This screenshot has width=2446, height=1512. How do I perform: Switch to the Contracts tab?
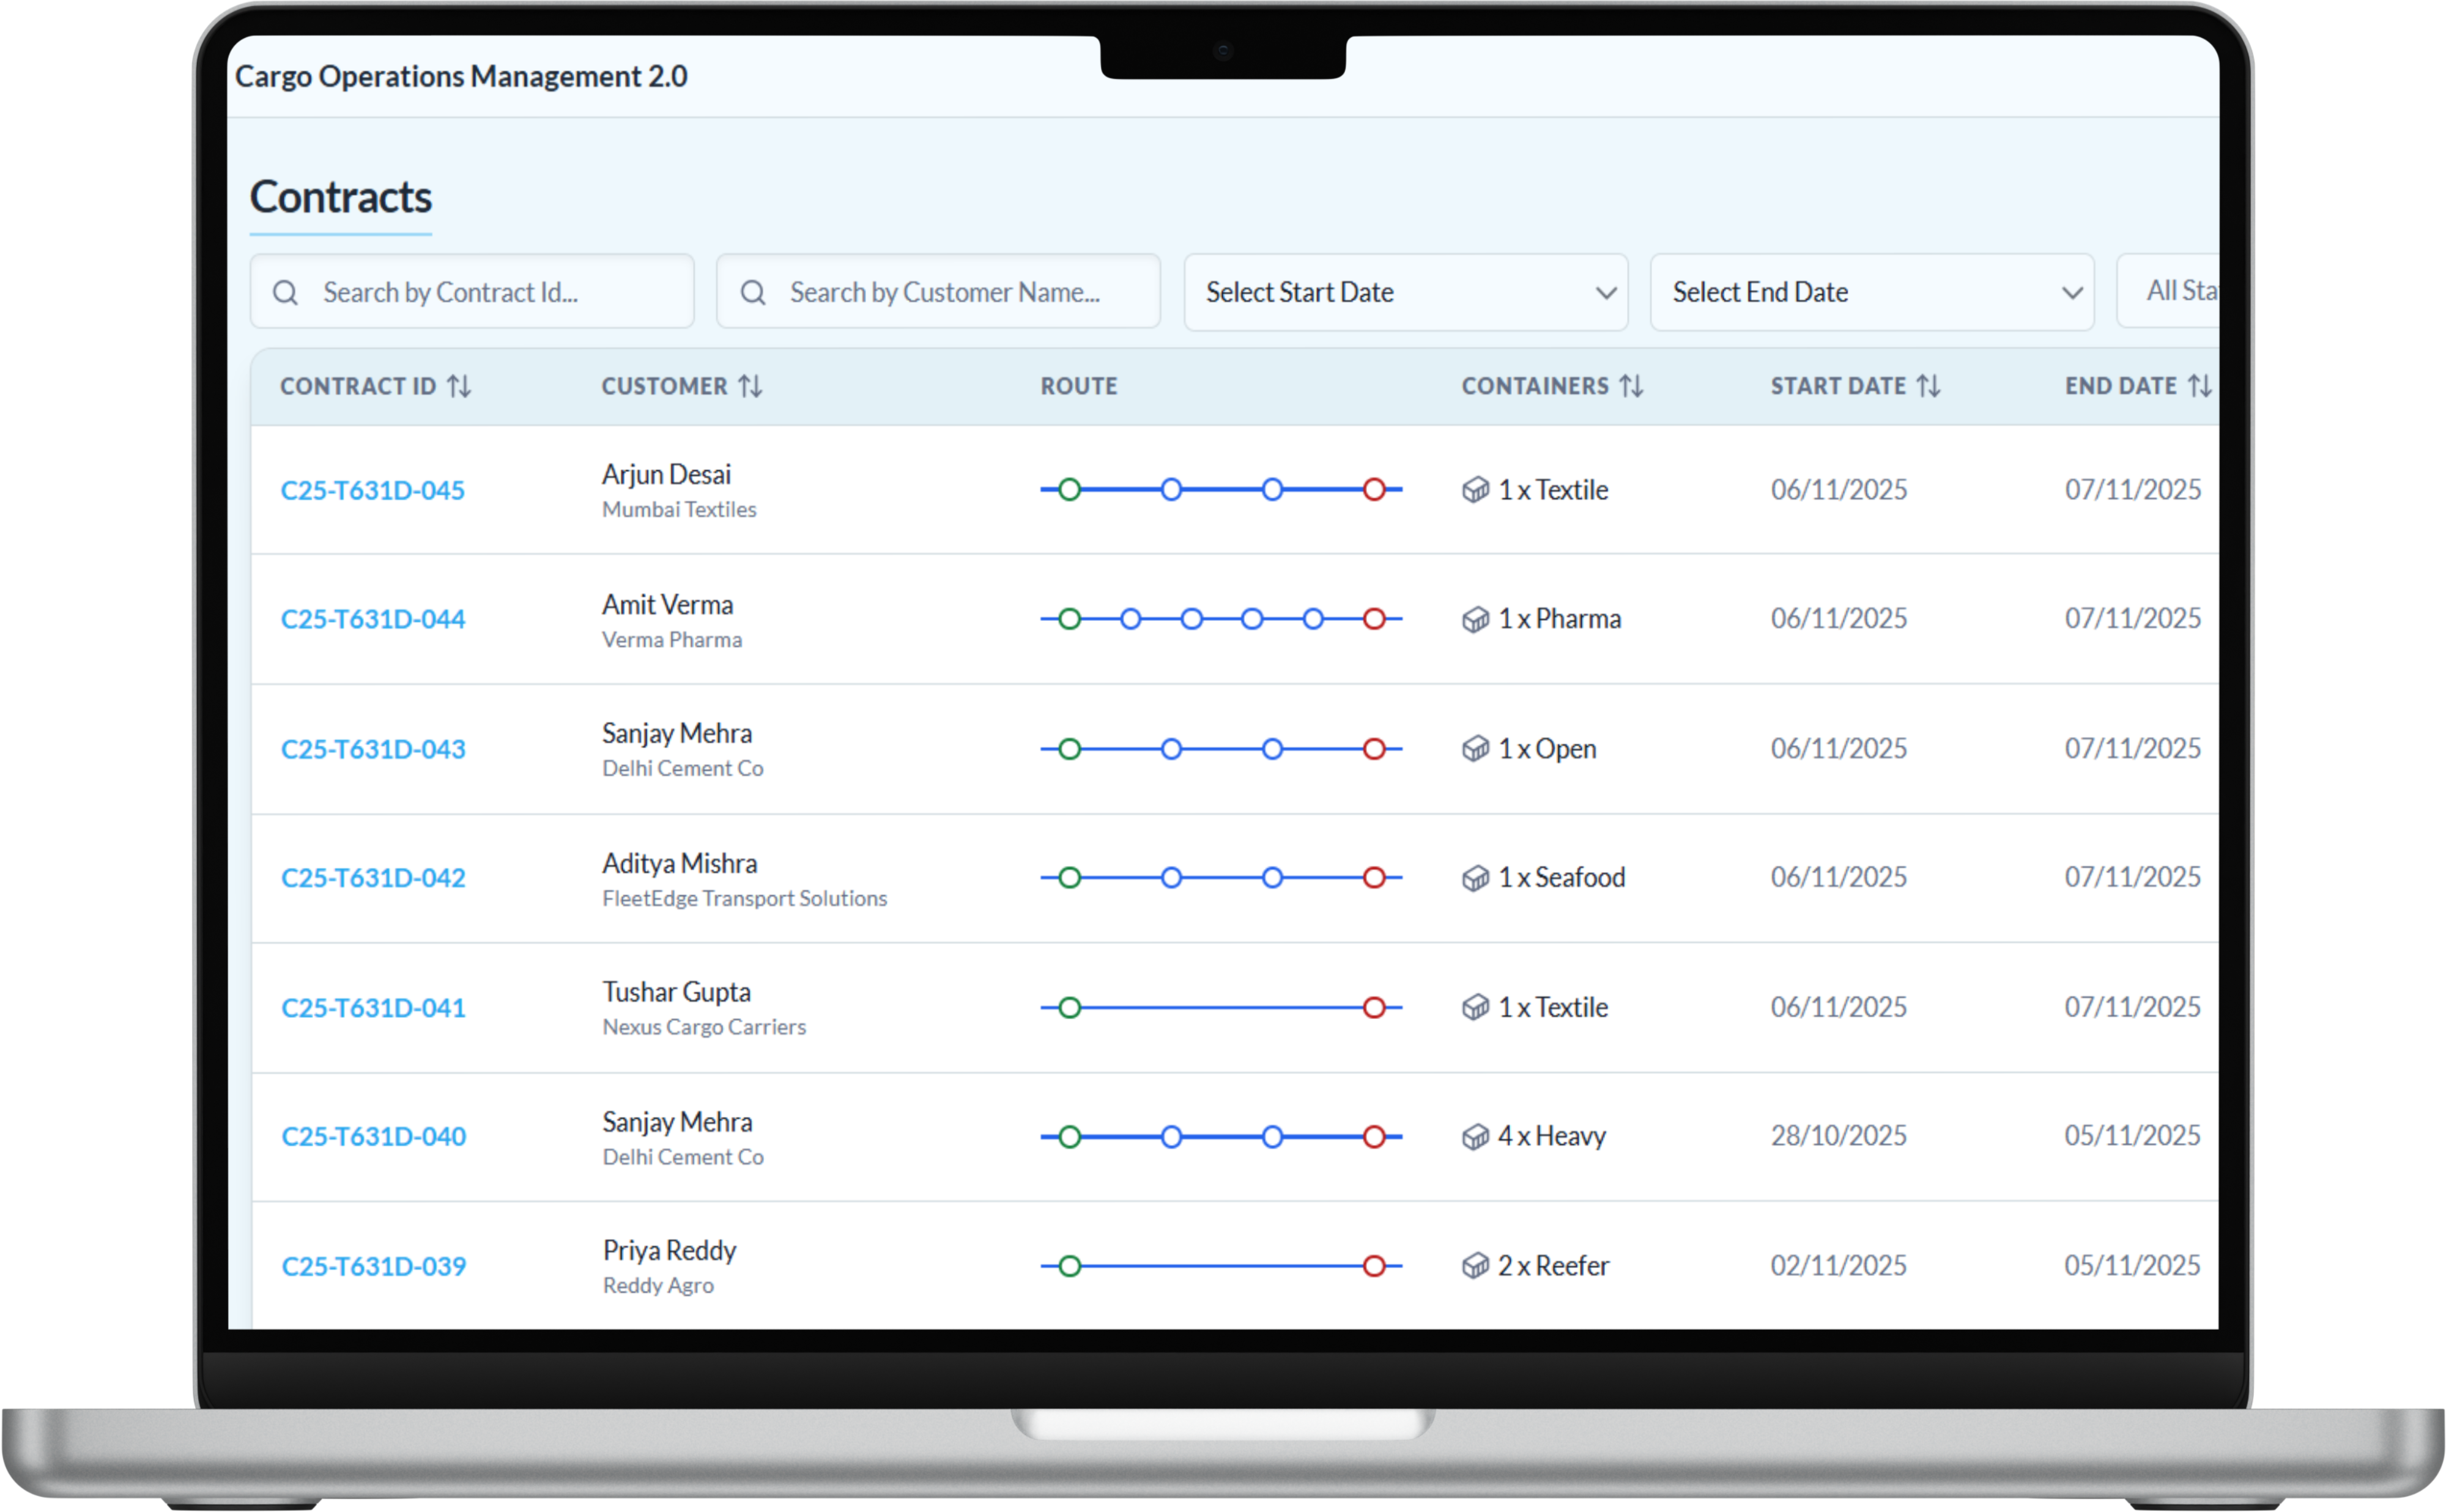coord(341,198)
